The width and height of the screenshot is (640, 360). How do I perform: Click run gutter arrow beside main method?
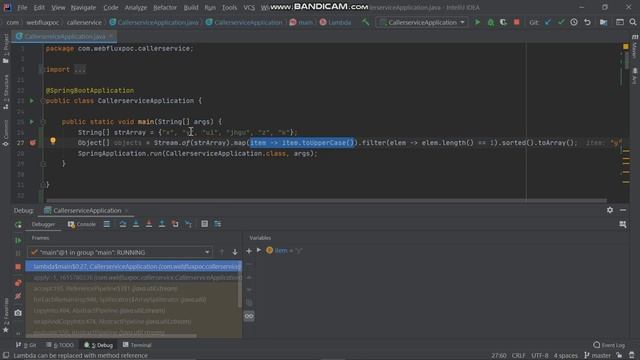click(x=32, y=122)
